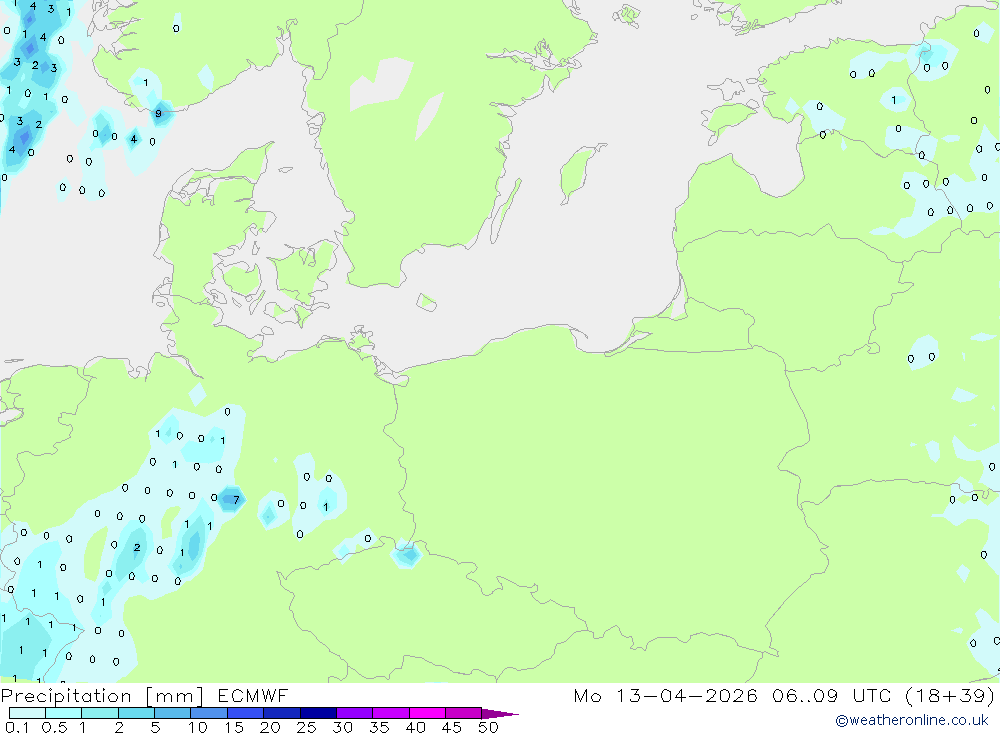The image size is (1000, 733).
Task: Click the 'ECMWF' model label
Action: pos(253,695)
